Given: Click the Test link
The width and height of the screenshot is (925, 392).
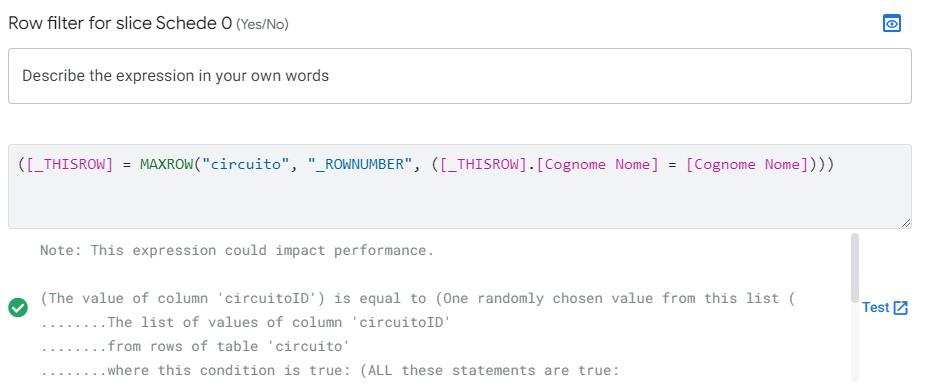Looking at the screenshot, I should click(x=875, y=308).
